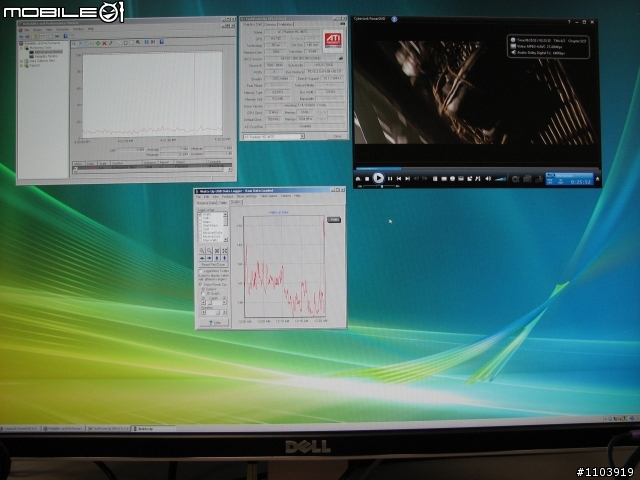Click the Help button in Watts Up logger
Viewport: 640px width, 480px height.
(x=214, y=322)
